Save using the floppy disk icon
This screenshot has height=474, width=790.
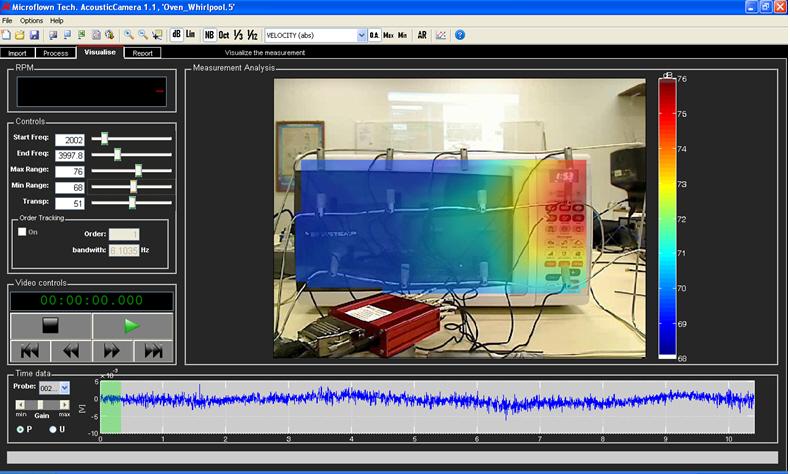click(34, 35)
